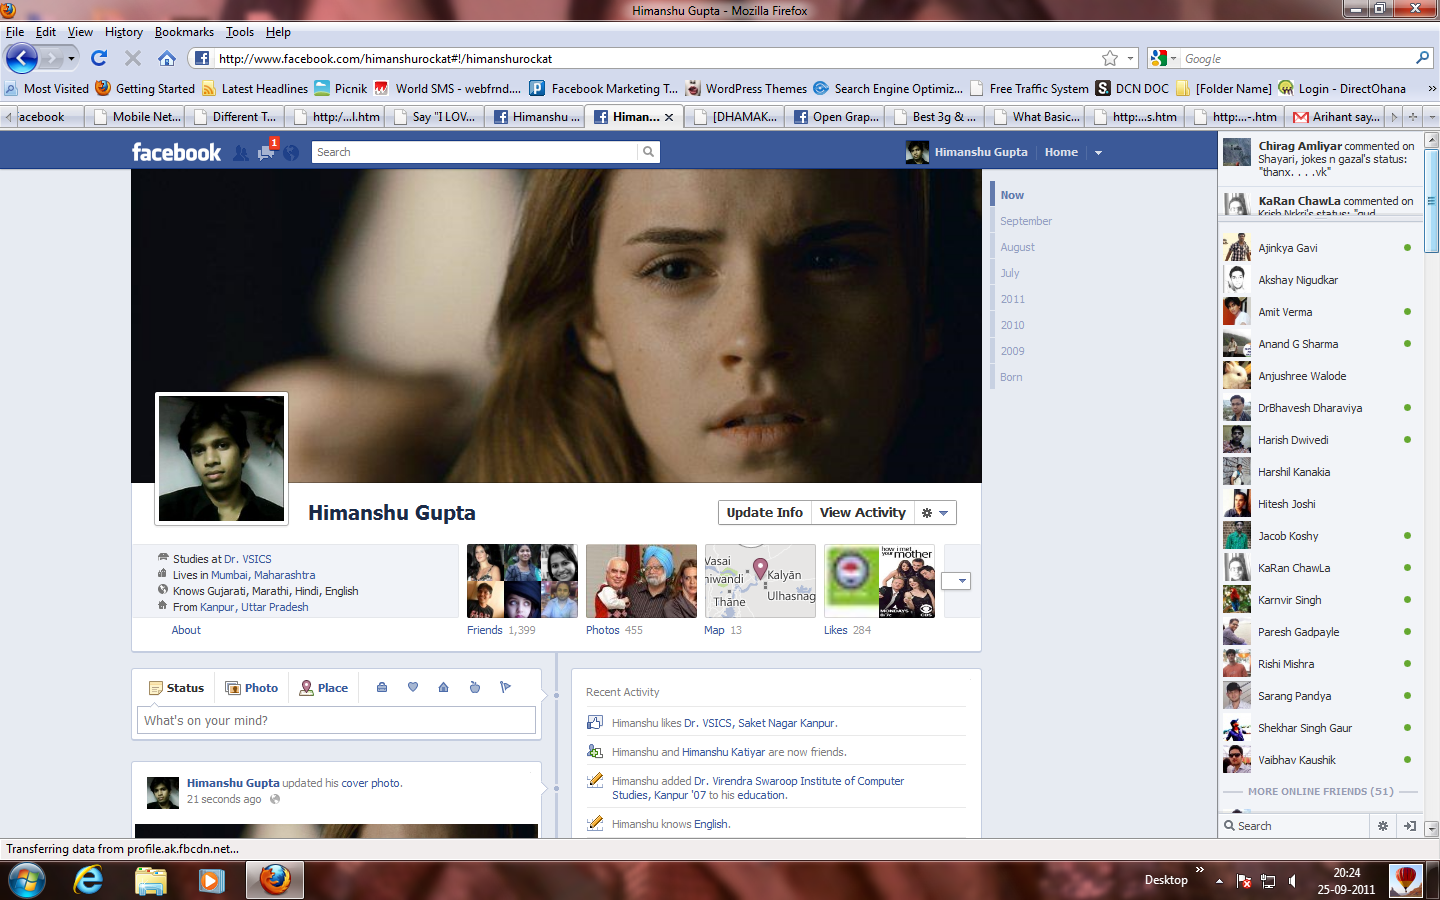Open the back-history dropdown arrow
This screenshot has height=900, width=1440.
(x=71, y=58)
